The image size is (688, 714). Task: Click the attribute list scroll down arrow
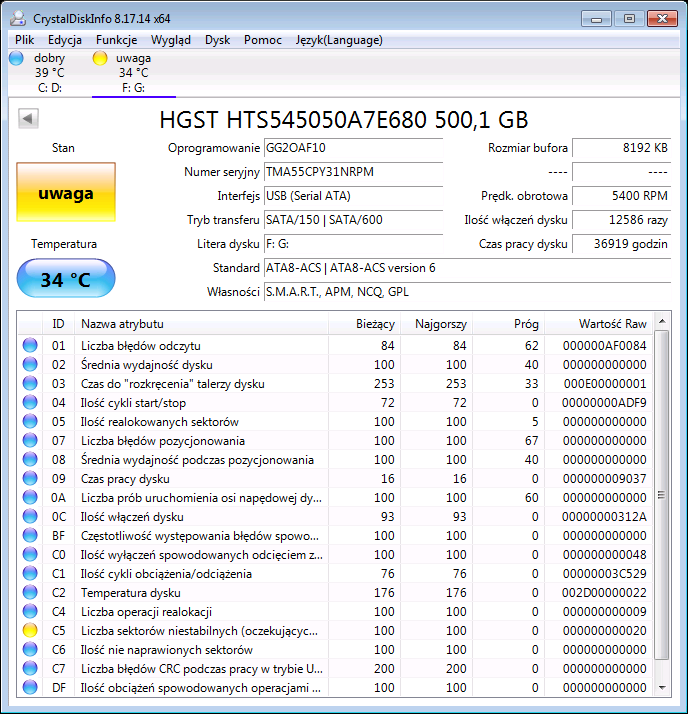click(x=662, y=688)
